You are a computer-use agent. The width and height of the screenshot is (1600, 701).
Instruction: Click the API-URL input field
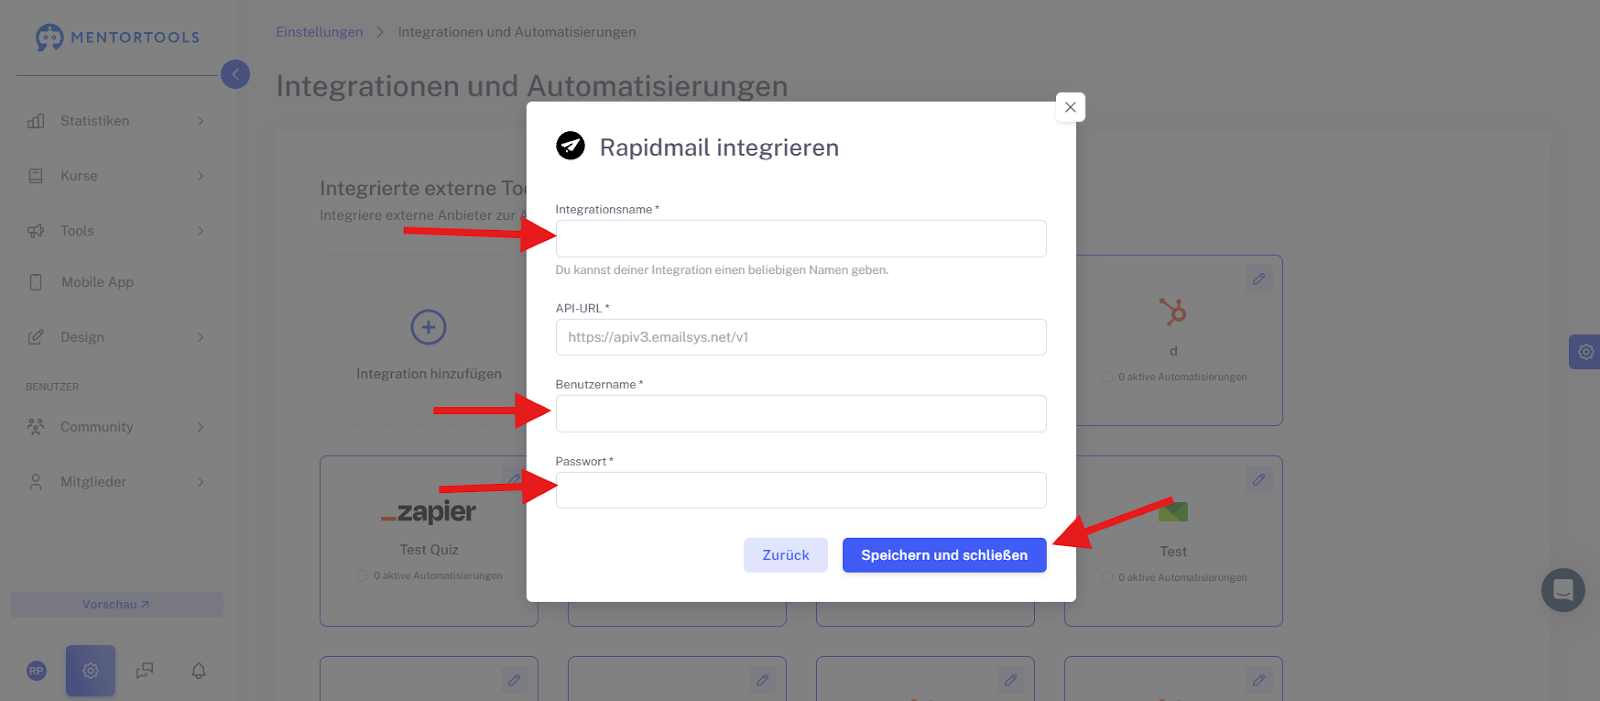(x=801, y=337)
